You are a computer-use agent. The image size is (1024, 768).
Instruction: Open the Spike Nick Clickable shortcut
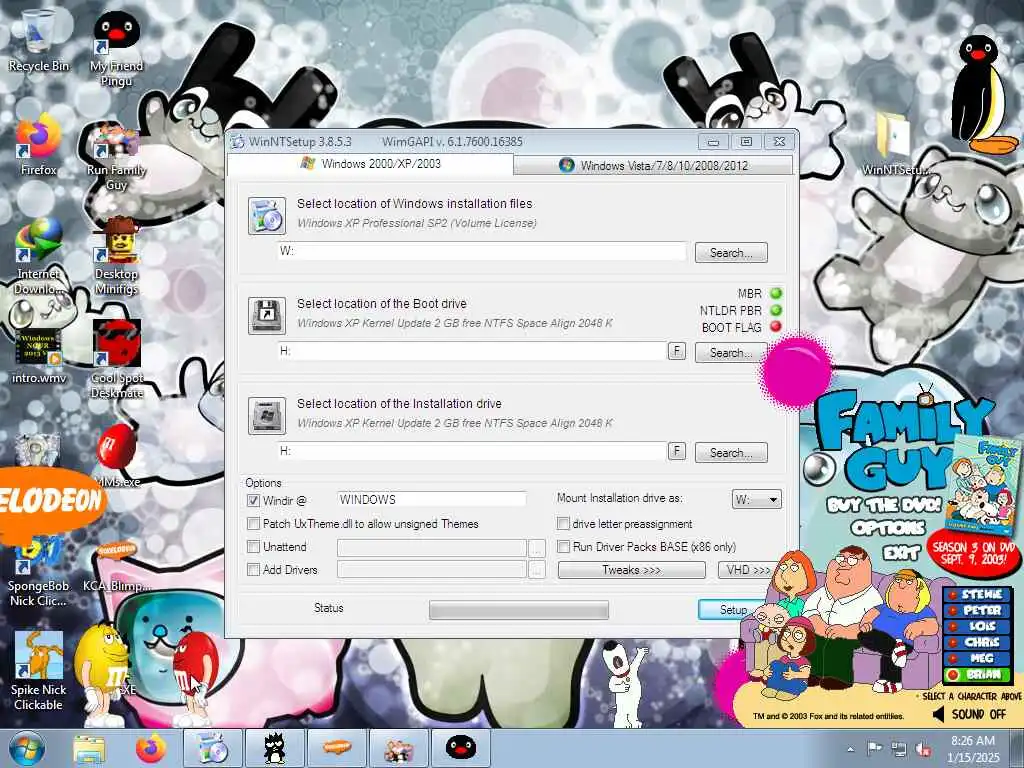tap(39, 671)
